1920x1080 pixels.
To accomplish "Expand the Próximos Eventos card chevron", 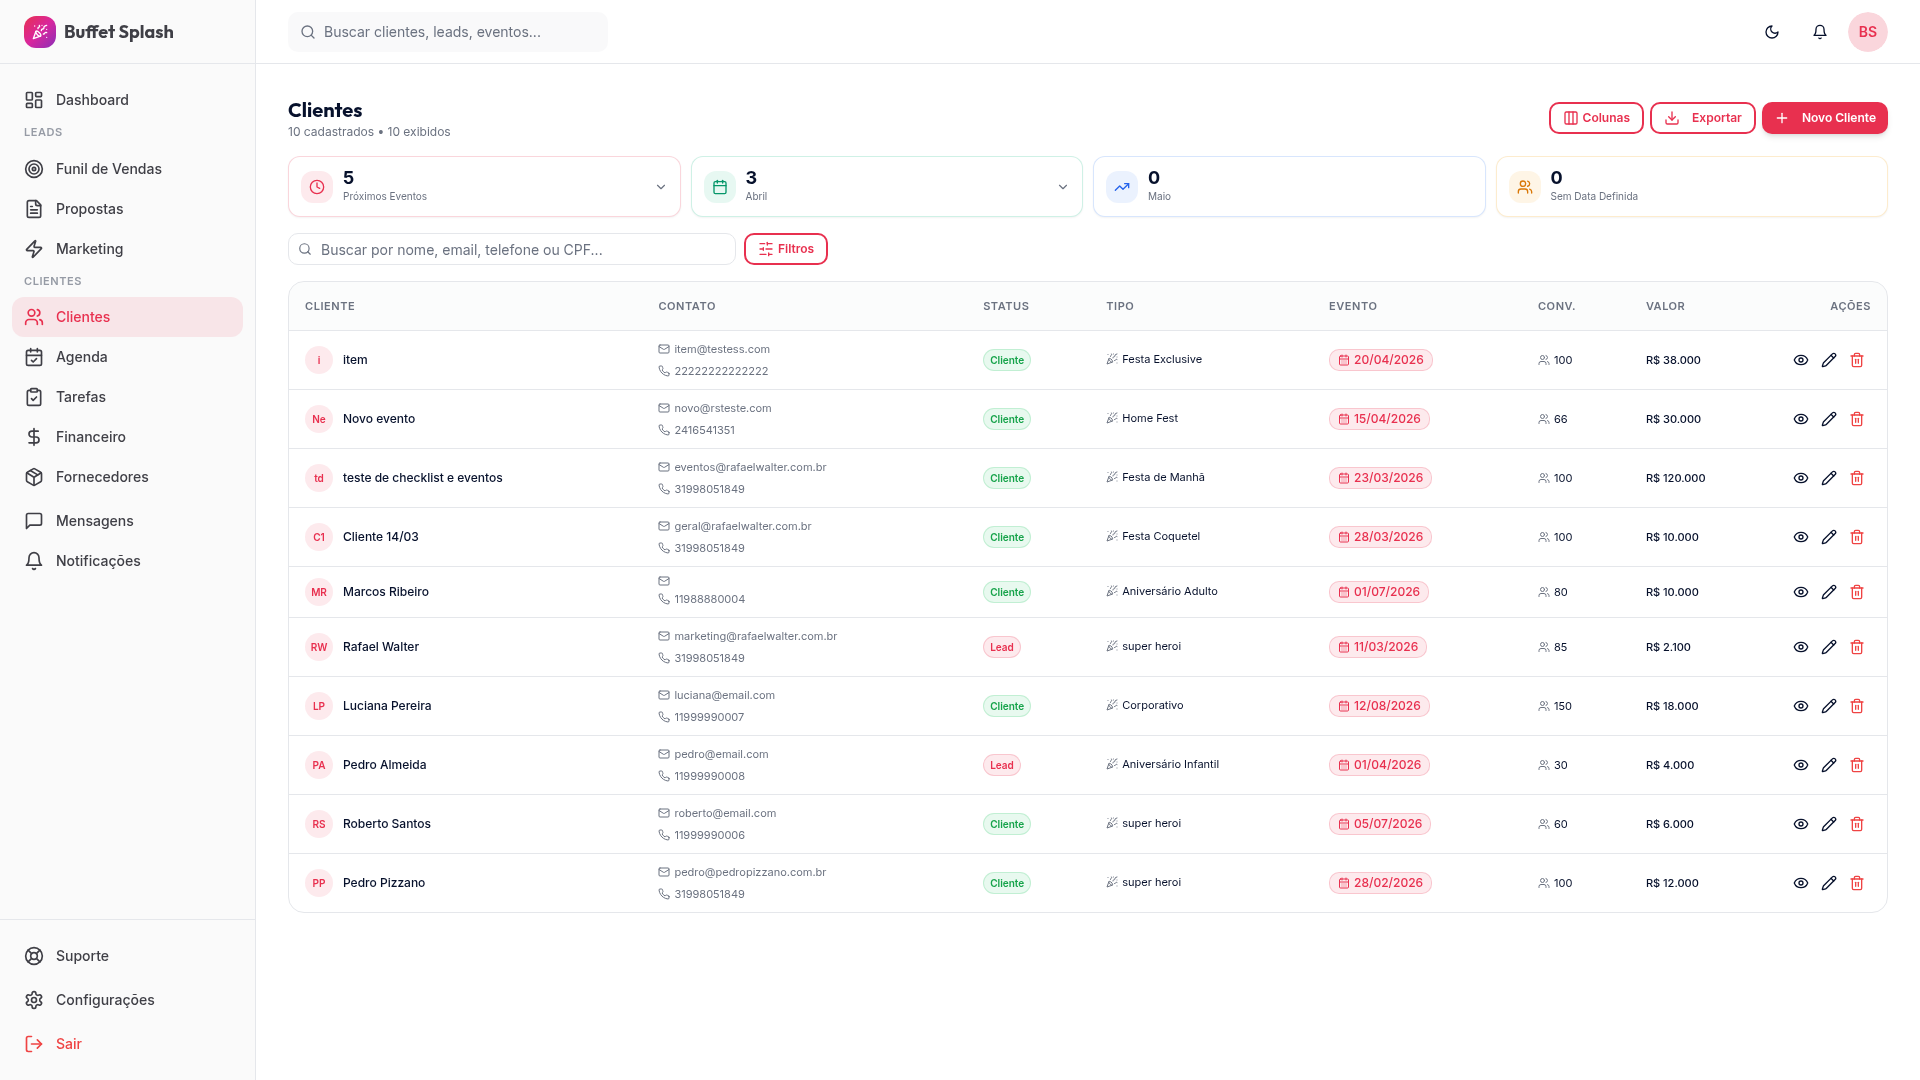I will click(660, 187).
